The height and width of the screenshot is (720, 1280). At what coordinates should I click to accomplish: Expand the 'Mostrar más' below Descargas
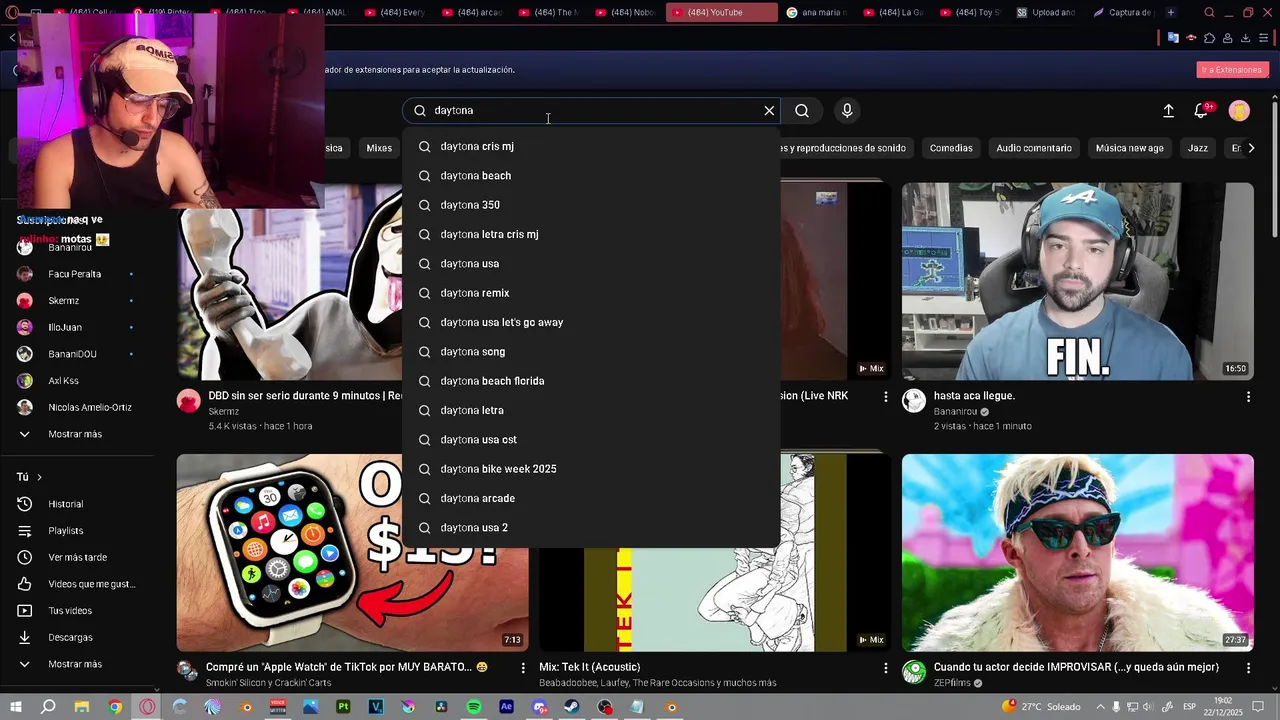point(75,664)
